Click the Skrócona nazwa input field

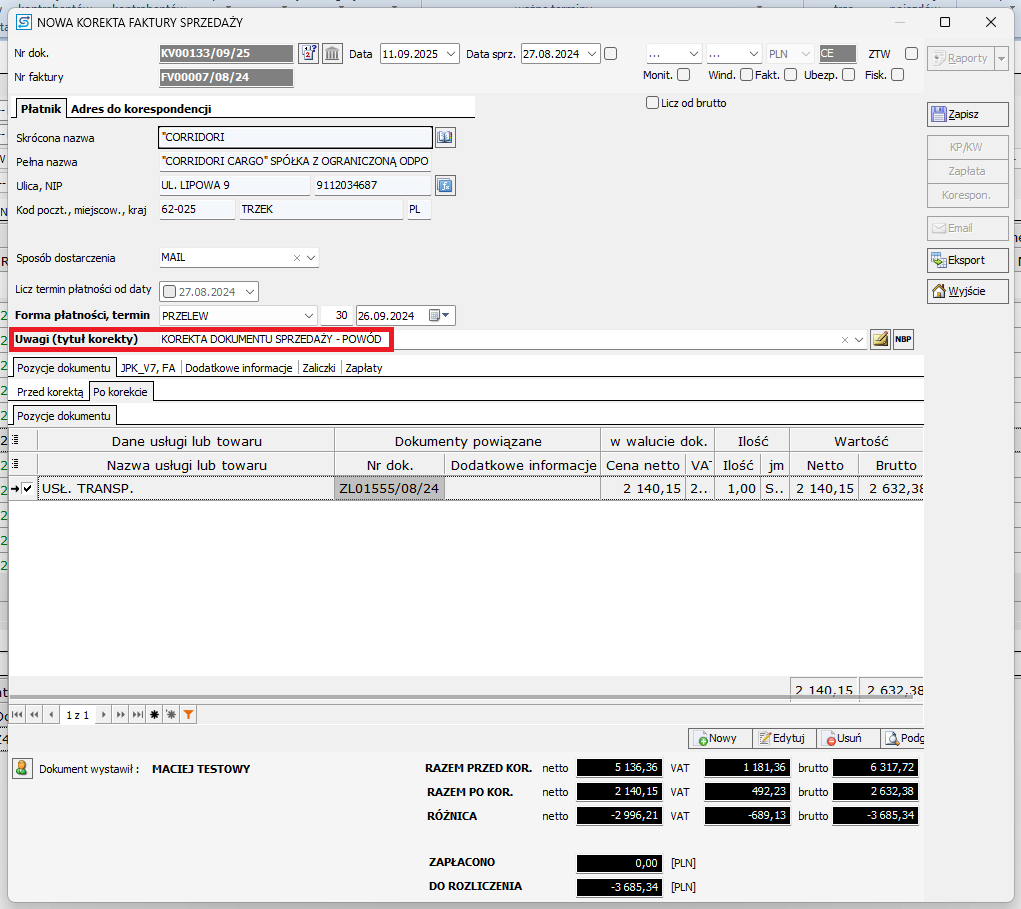click(x=294, y=137)
